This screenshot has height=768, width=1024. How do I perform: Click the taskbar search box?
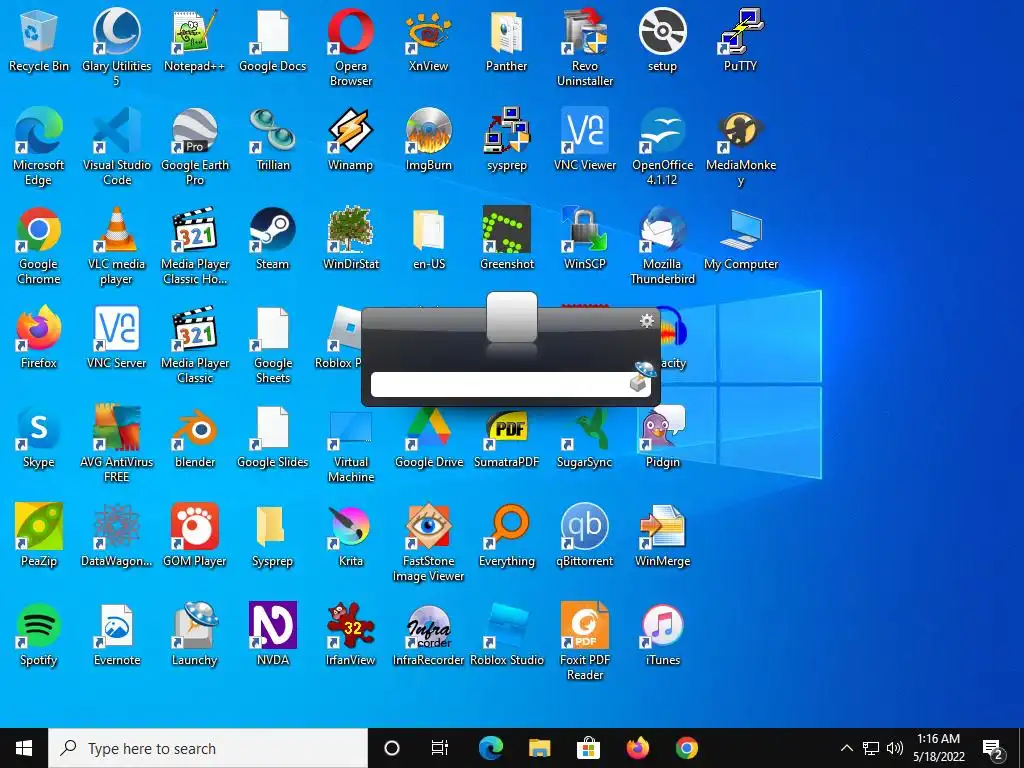pyautogui.click(x=208, y=748)
